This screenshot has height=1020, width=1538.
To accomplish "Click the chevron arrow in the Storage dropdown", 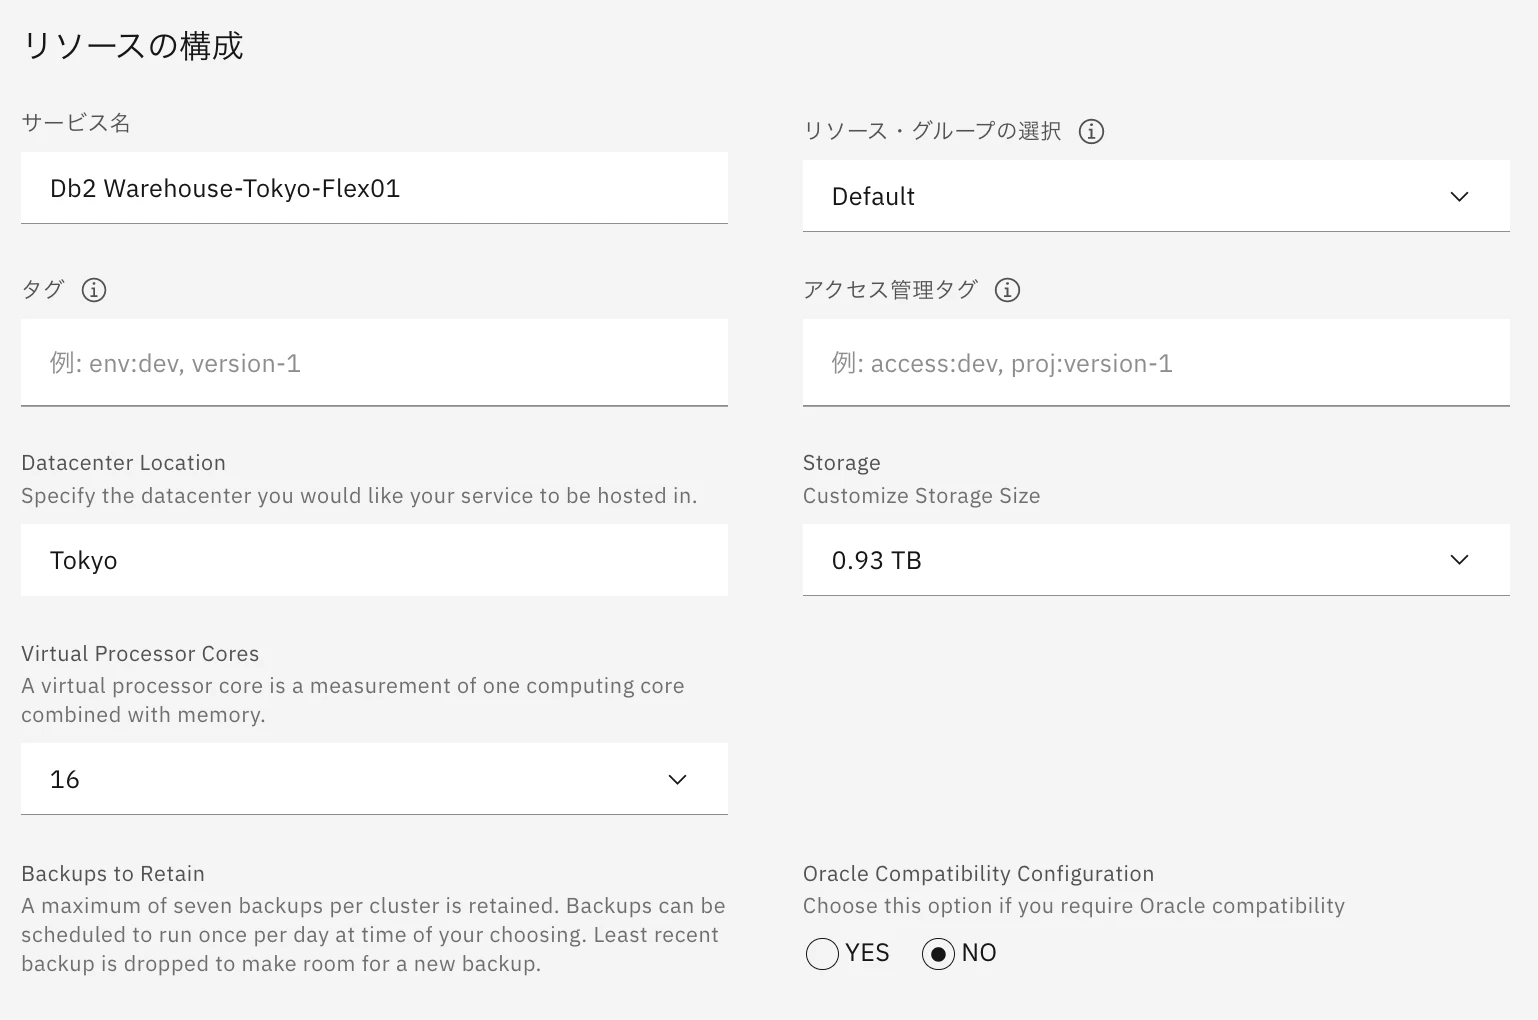I will (1459, 560).
